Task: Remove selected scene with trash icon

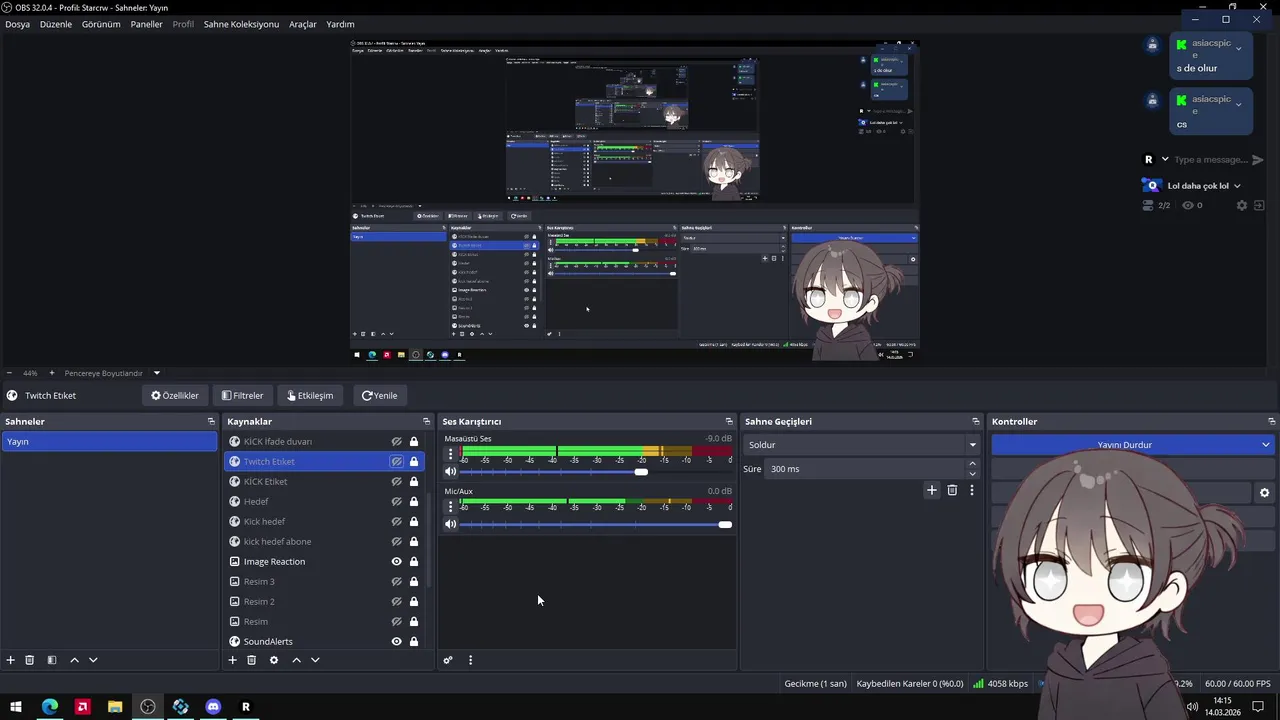Action: (30, 660)
